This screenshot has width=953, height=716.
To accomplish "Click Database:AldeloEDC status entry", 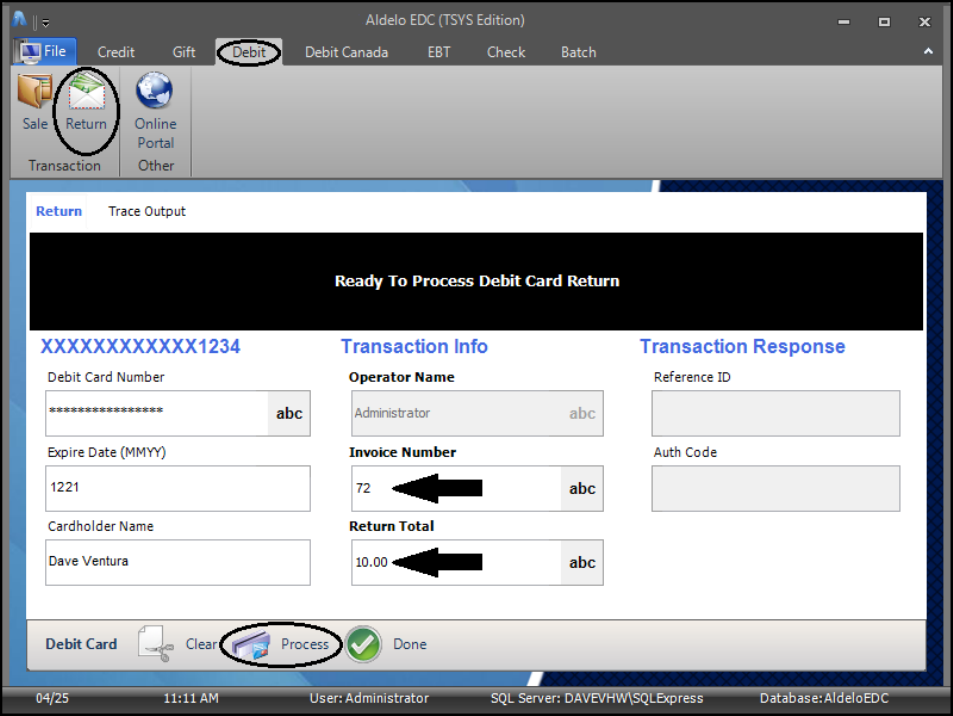I will coord(824,698).
